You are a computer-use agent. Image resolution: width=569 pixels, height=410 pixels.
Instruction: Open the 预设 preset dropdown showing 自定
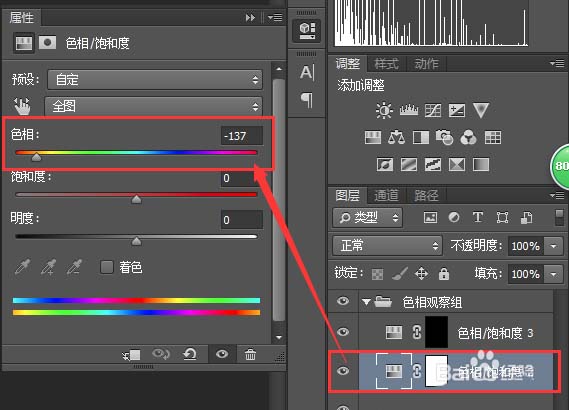click(155, 79)
